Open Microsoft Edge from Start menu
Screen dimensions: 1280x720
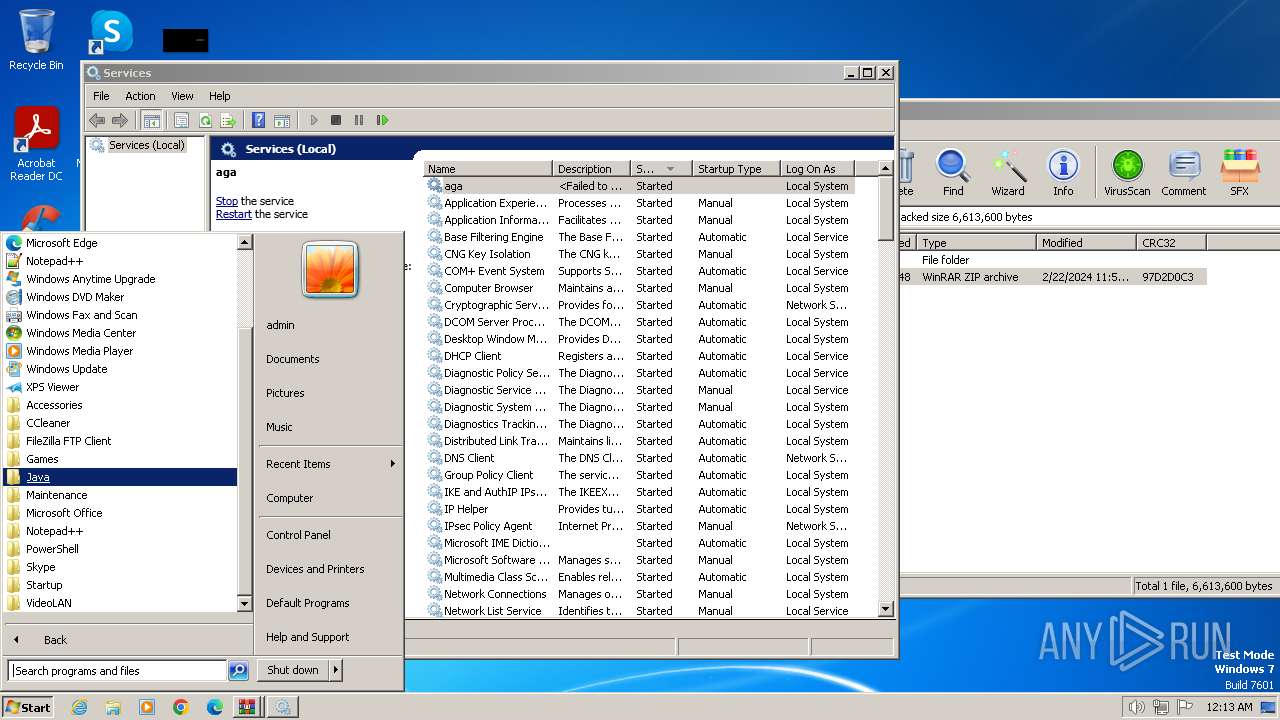pos(120,243)
